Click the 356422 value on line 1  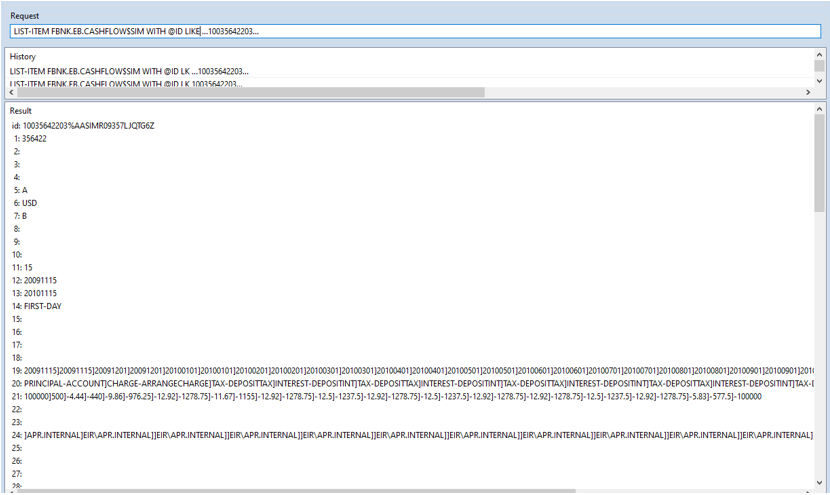[35, 138]
